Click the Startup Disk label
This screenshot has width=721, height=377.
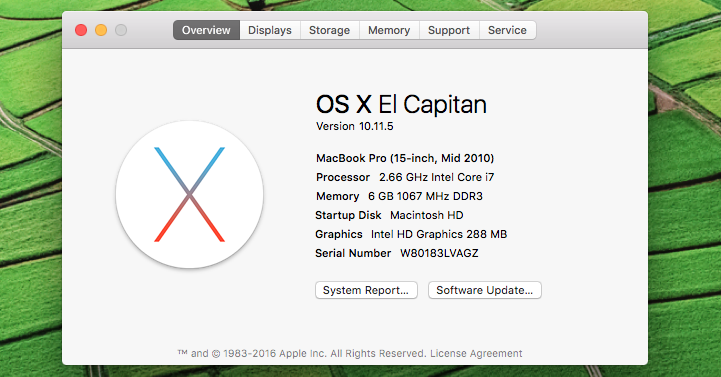click(x=348, y=215)
